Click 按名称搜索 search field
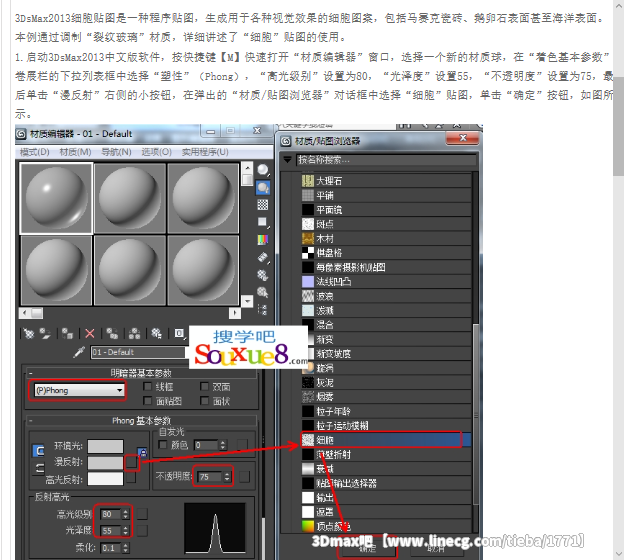The image size is (624, 560). click(x=386, y=160)
